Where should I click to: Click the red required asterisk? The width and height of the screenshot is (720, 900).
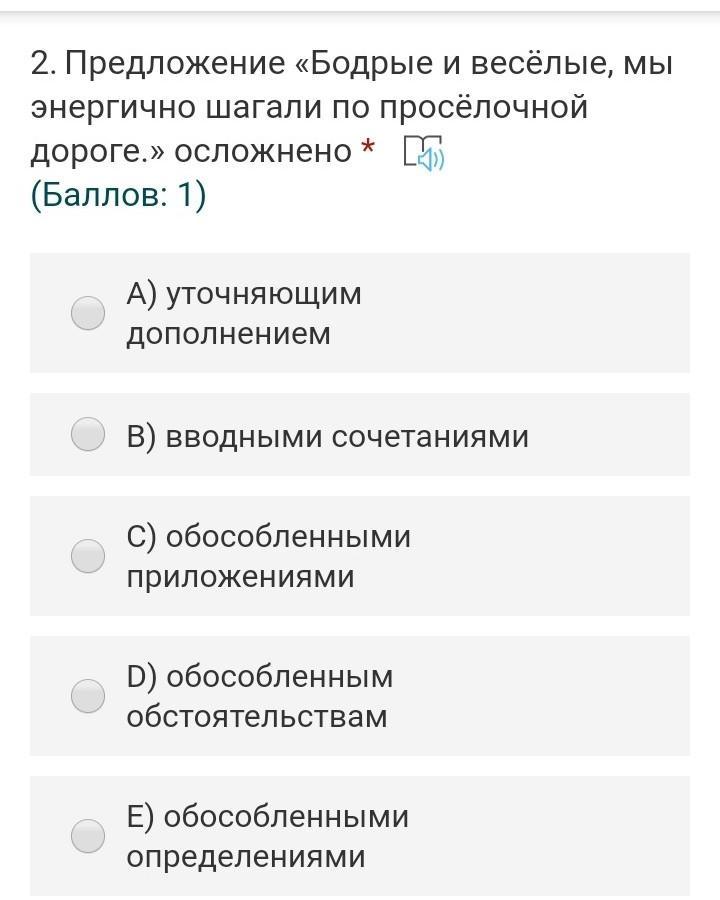[x=368, y=150]
